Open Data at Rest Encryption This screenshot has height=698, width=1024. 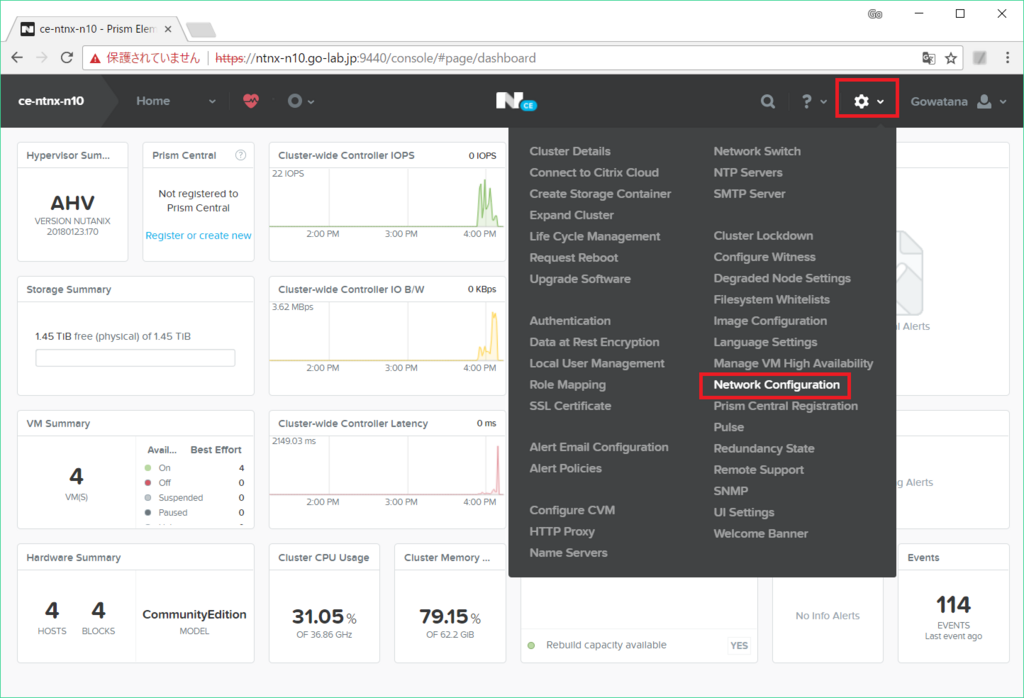click(594, 342)
